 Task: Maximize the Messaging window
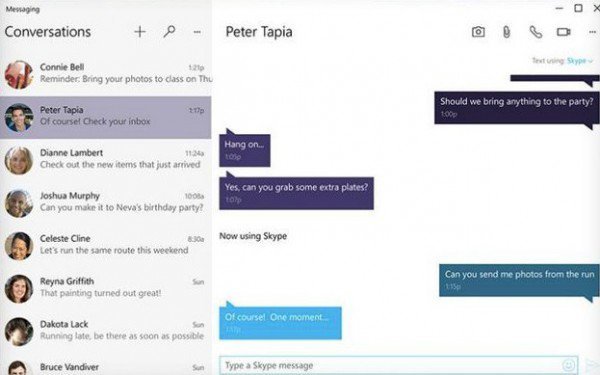[x=578, y=8]
